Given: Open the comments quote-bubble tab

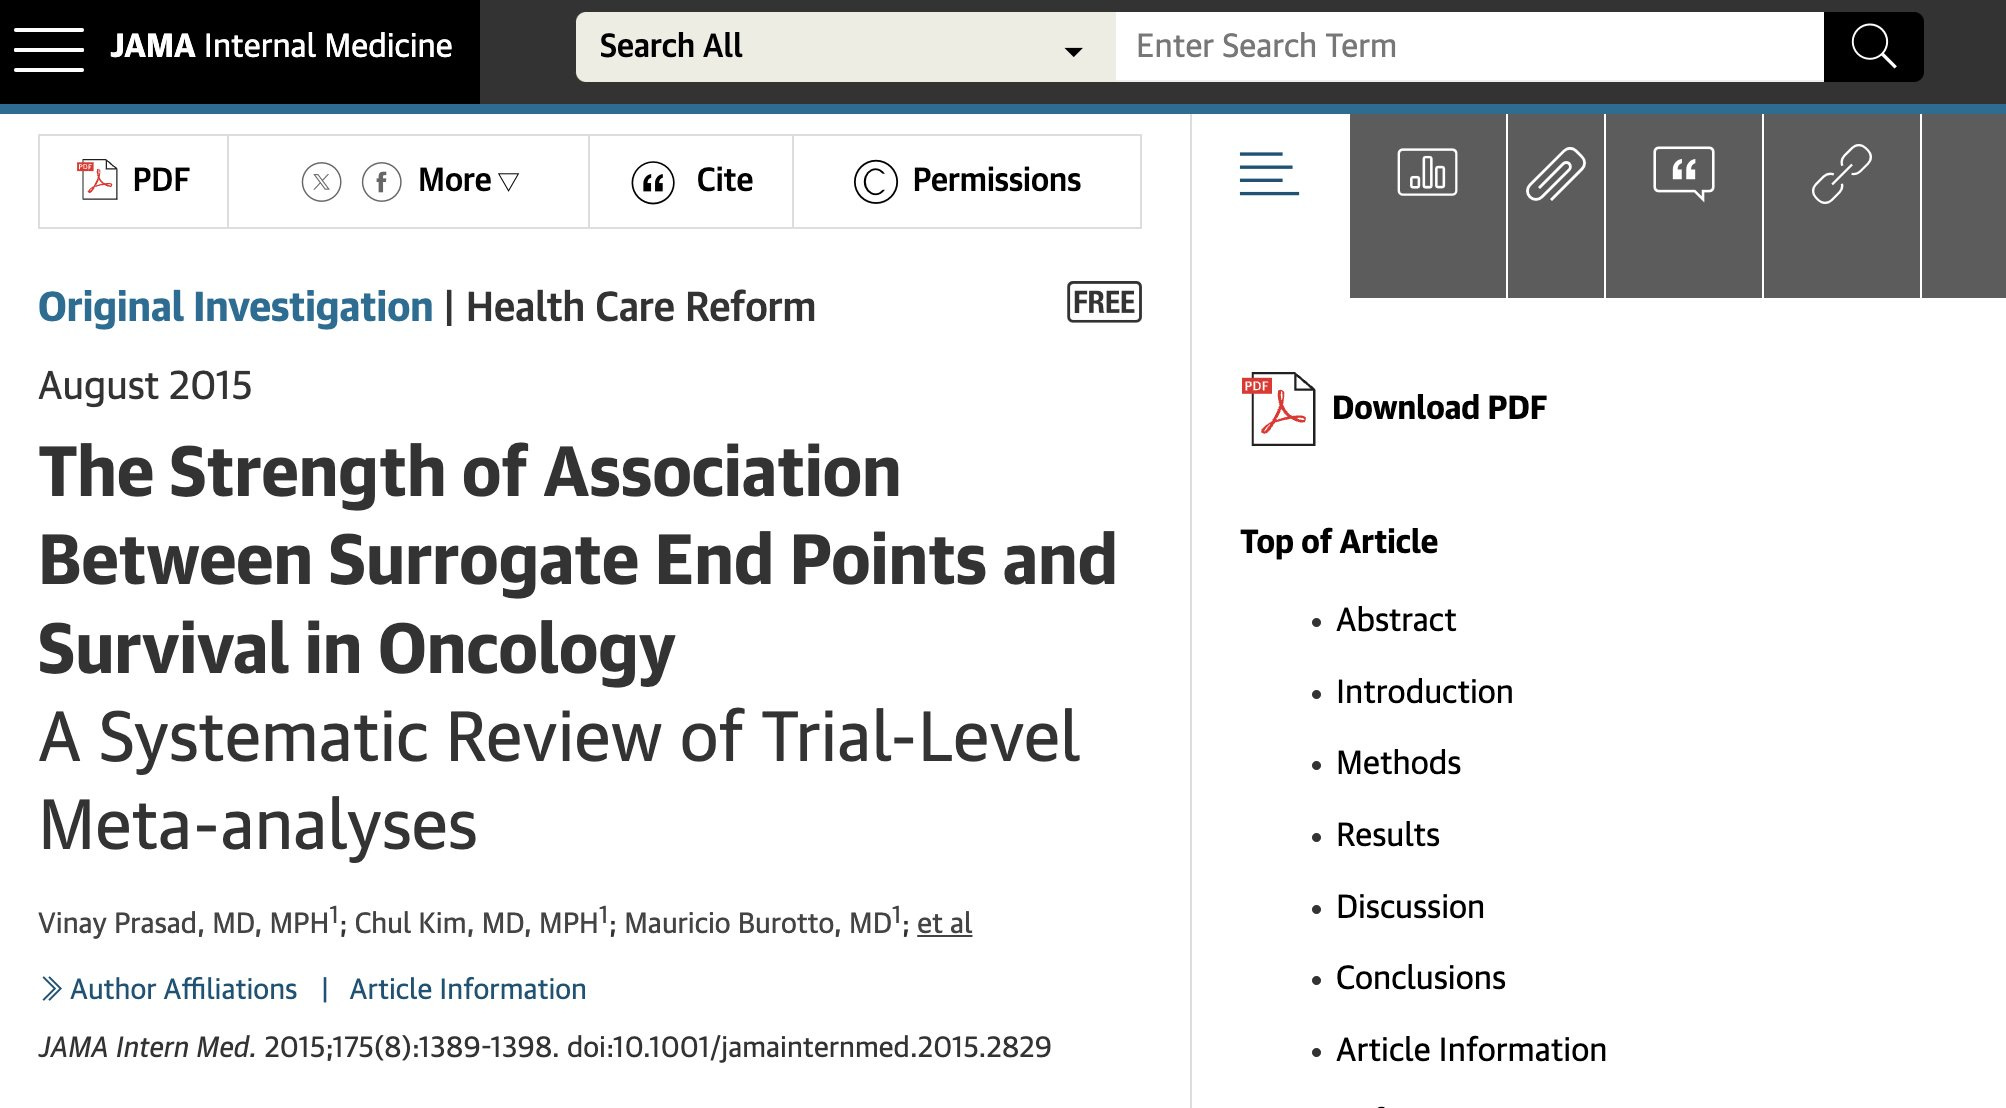Looking at the screenshot, I should pos(1683,174).
